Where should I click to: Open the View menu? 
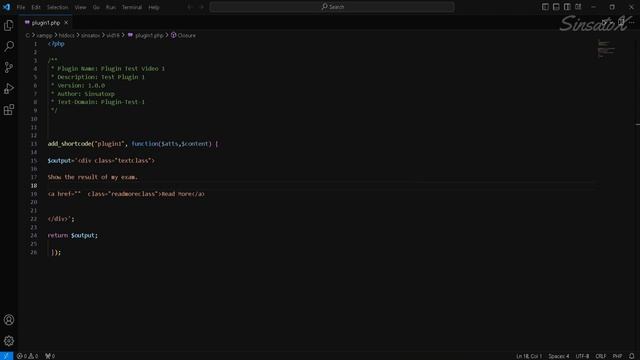80,7
